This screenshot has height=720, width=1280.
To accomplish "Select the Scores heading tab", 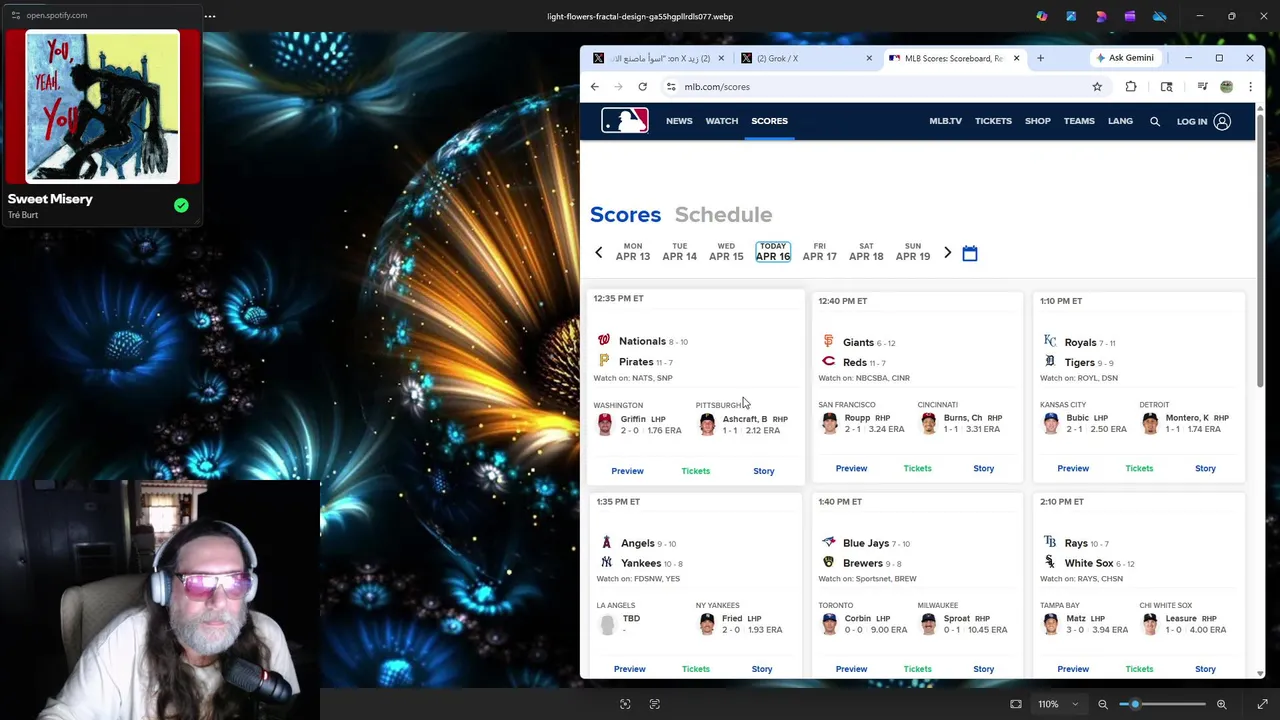I will click(625, 214).
